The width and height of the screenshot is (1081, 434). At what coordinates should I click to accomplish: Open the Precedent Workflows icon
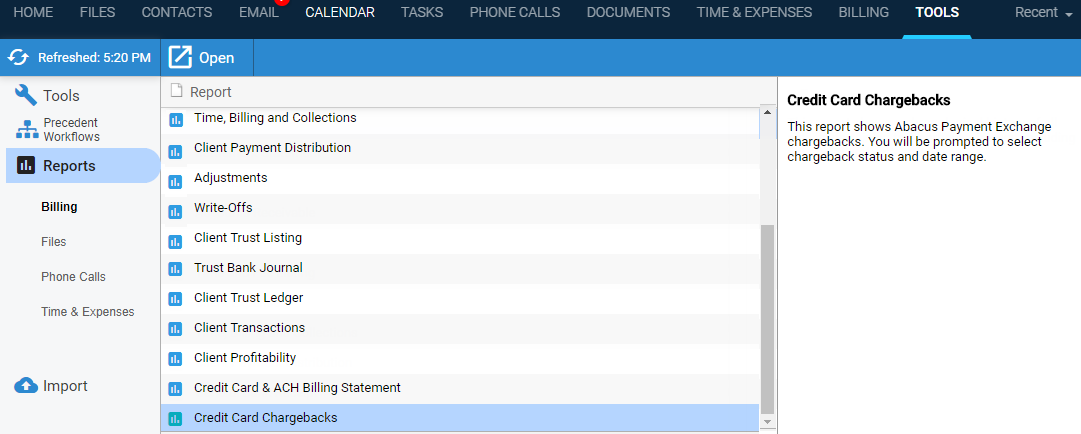(27, 130)
